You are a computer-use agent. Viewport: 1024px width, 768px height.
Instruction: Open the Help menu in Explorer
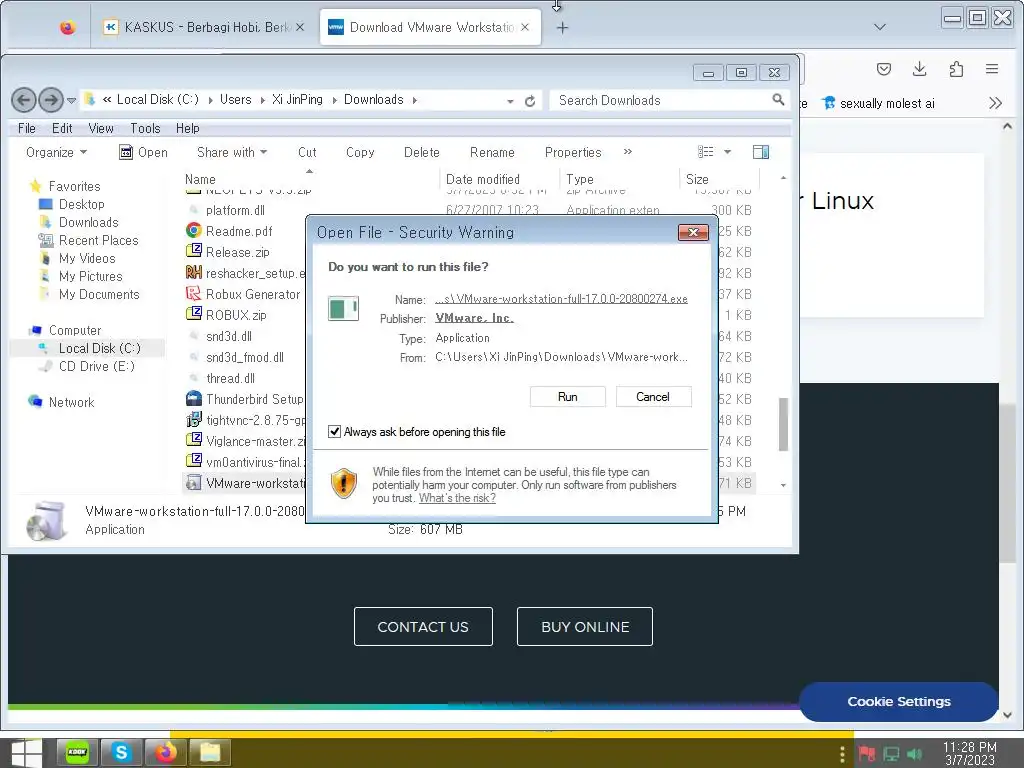[x=187, y=129]
